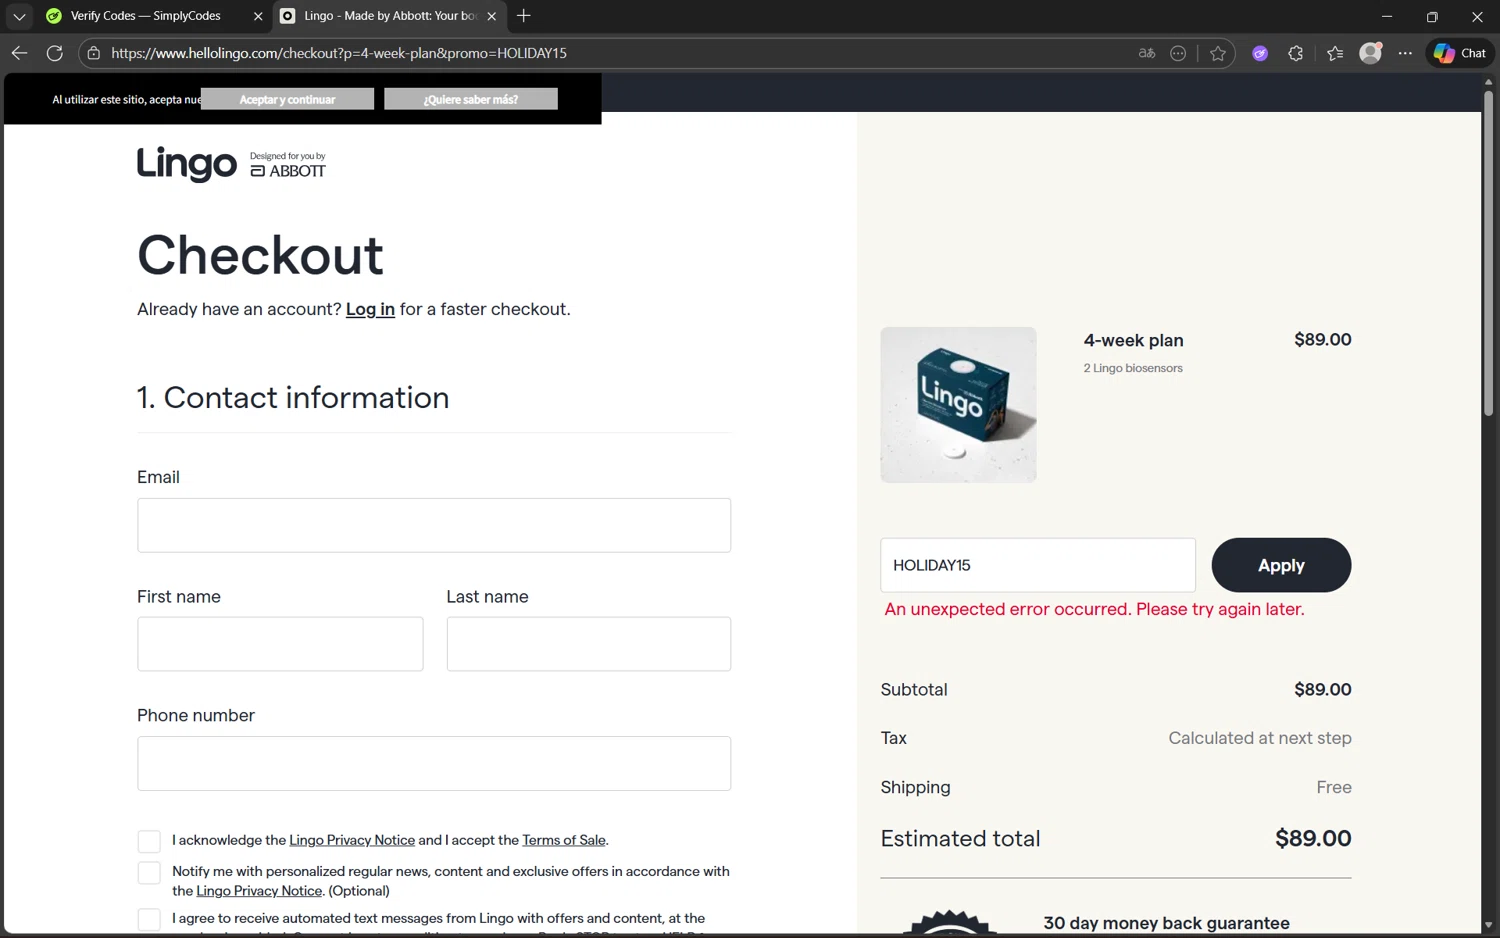This screenshot has height=938, width=1500.
Task: Open Lingo Privacy Notice link in Optional line
Action: click(x=259, y=891)
